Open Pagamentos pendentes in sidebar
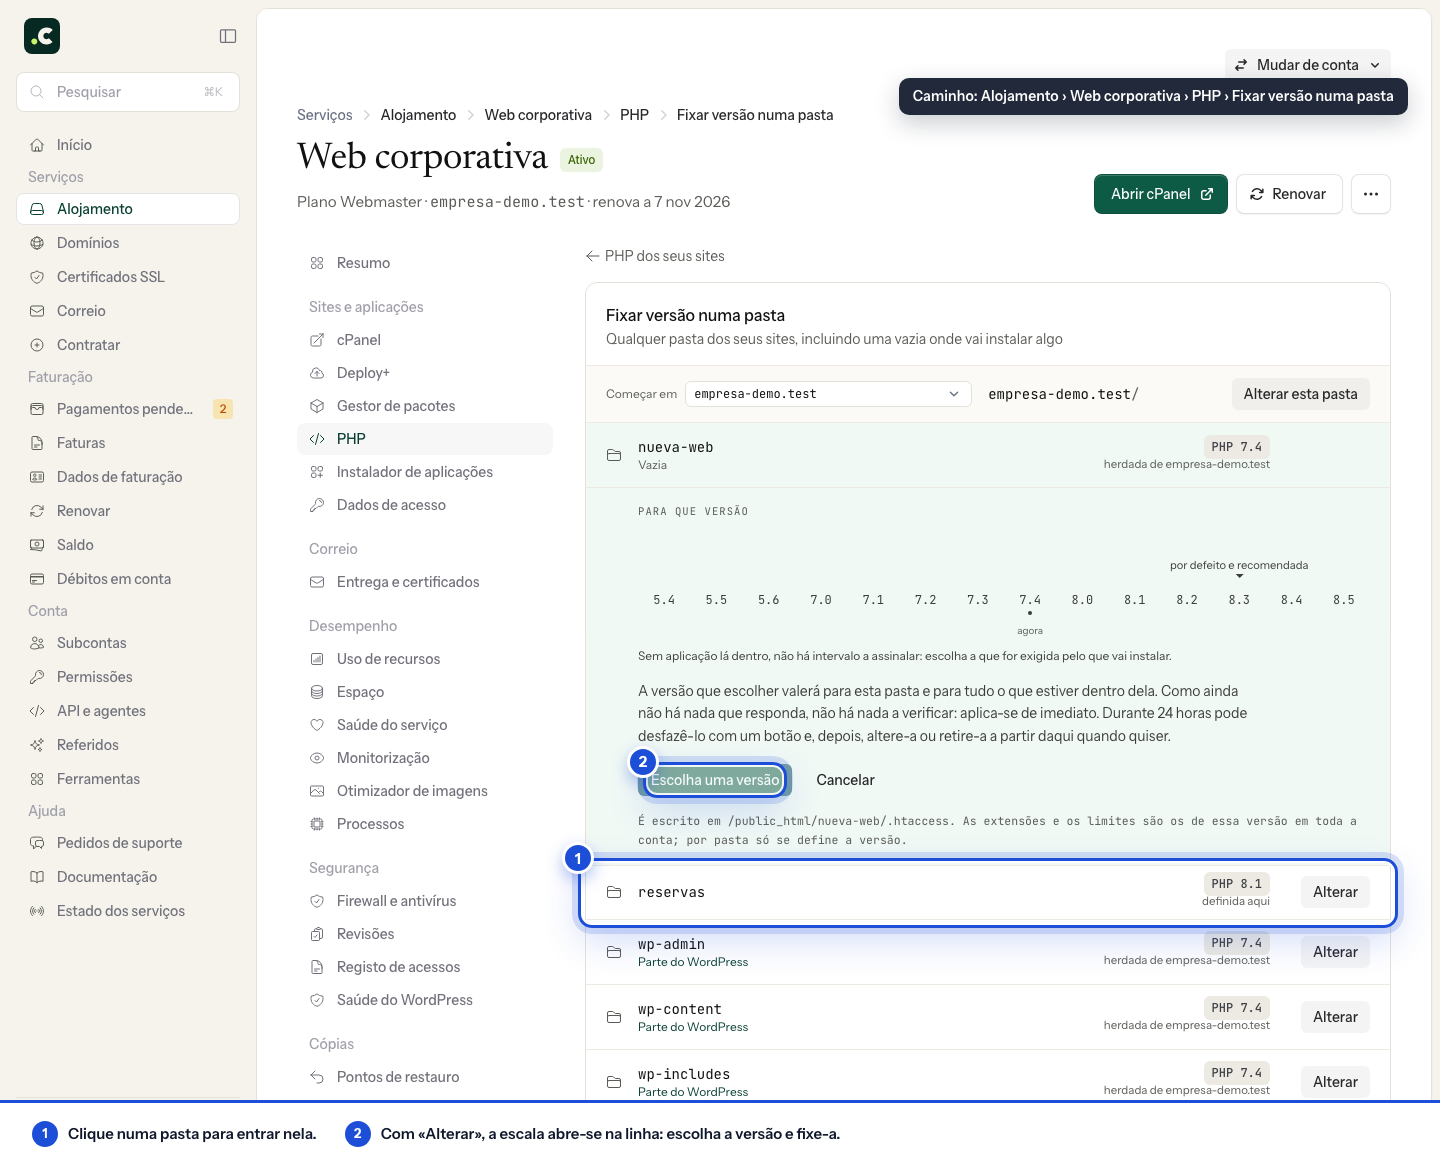Viewport: 1440px width, 1164px height. coord(128,409)
